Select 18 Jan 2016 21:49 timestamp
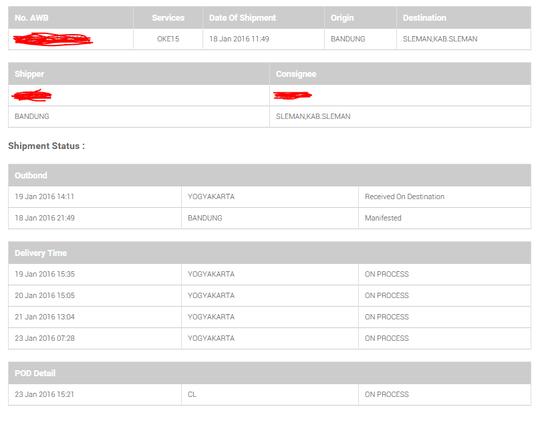The image size is (540, 439). [44, 218]
